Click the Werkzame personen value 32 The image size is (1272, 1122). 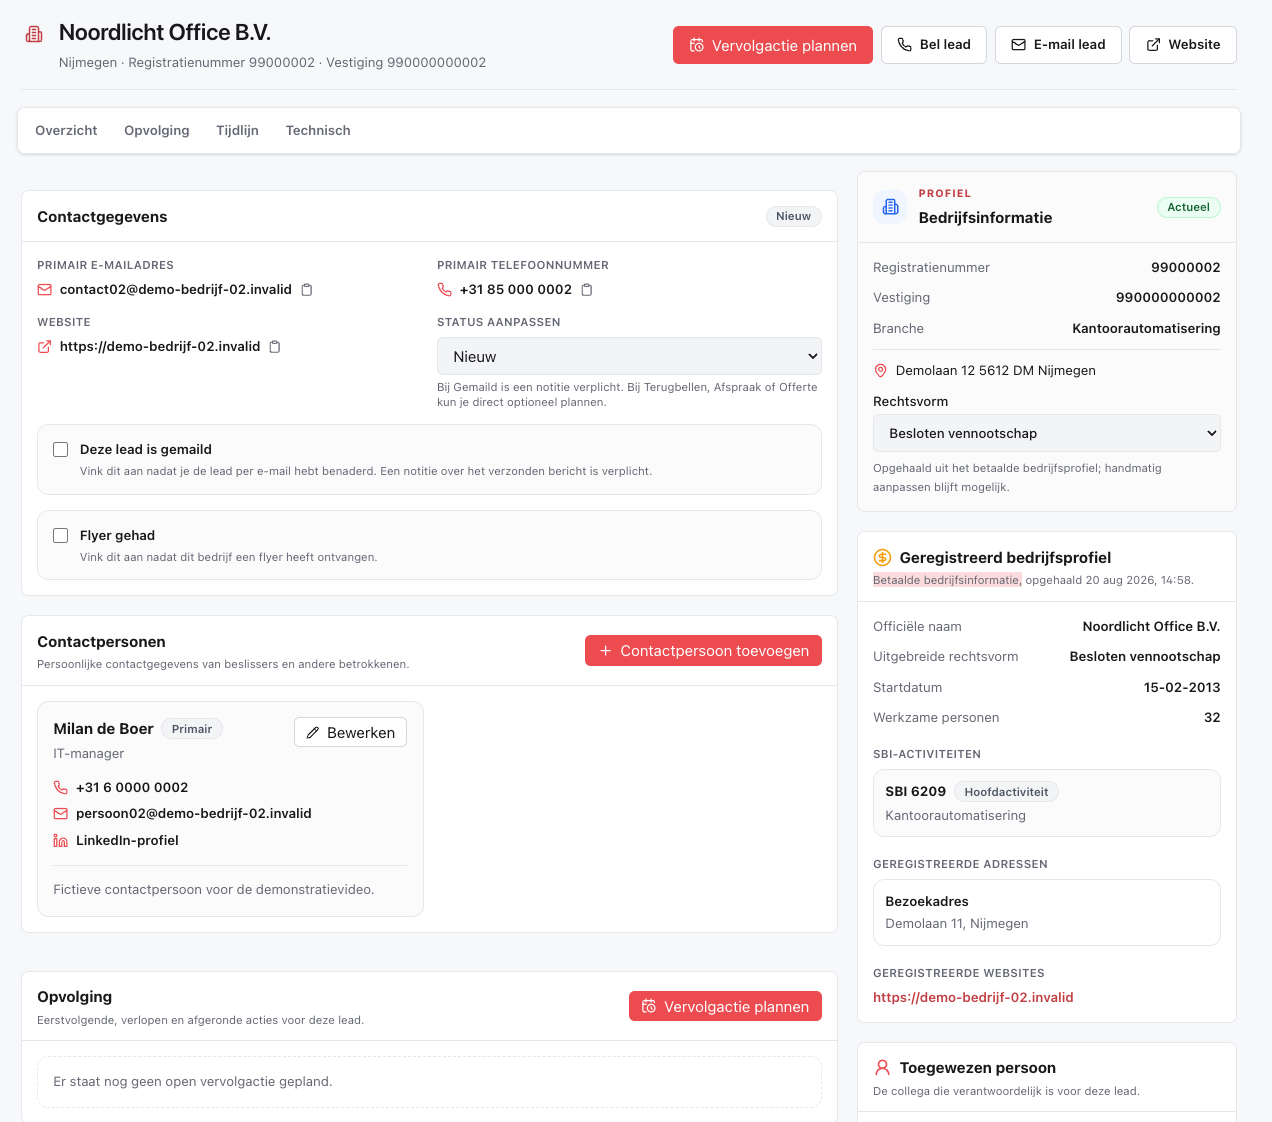(1212, 718)
